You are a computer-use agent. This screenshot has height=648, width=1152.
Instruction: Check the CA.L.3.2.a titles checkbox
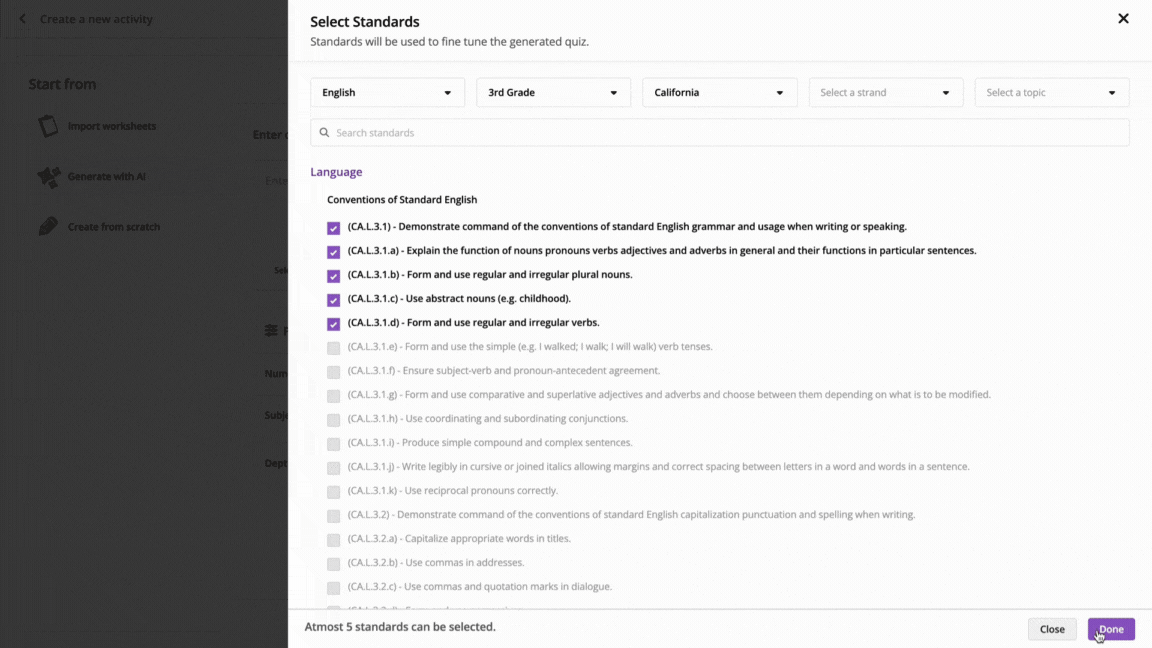point(334,540)
